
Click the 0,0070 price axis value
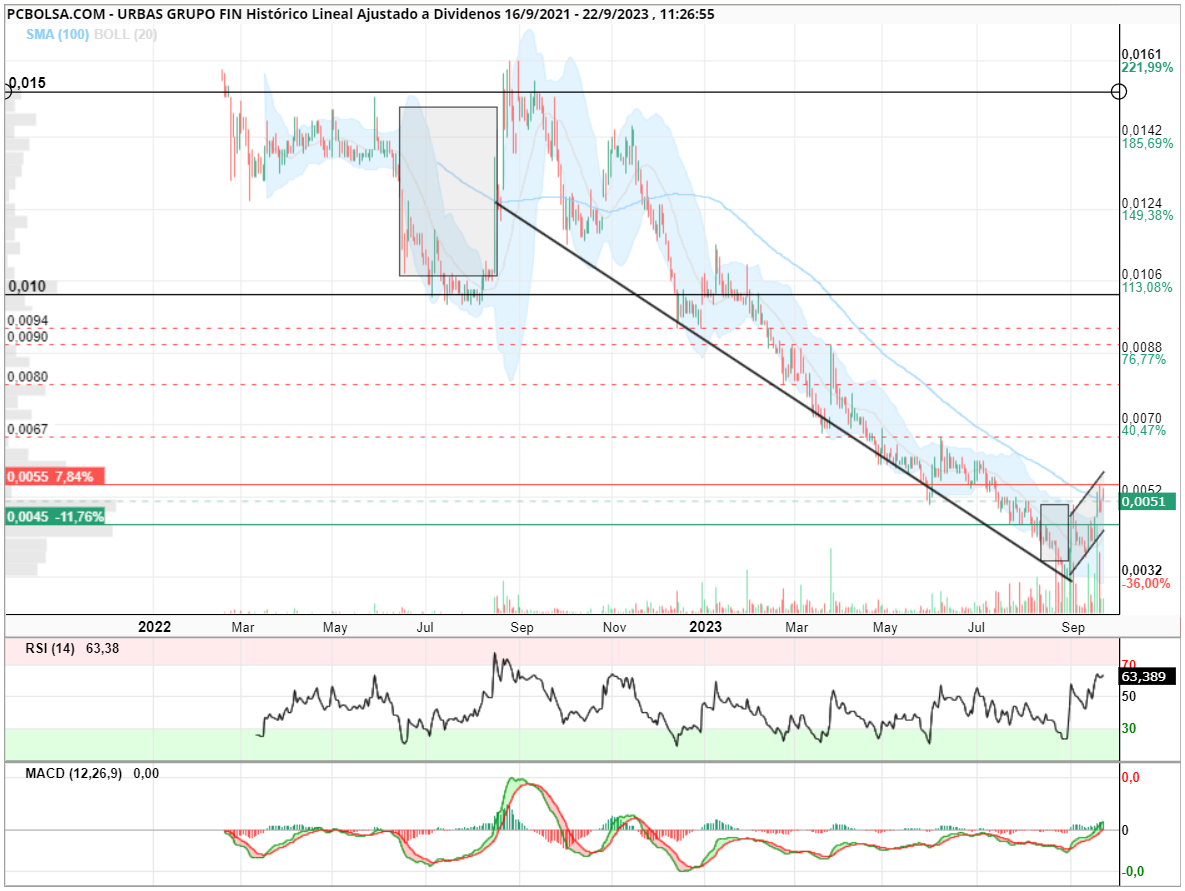click(x=1141, y=418)
